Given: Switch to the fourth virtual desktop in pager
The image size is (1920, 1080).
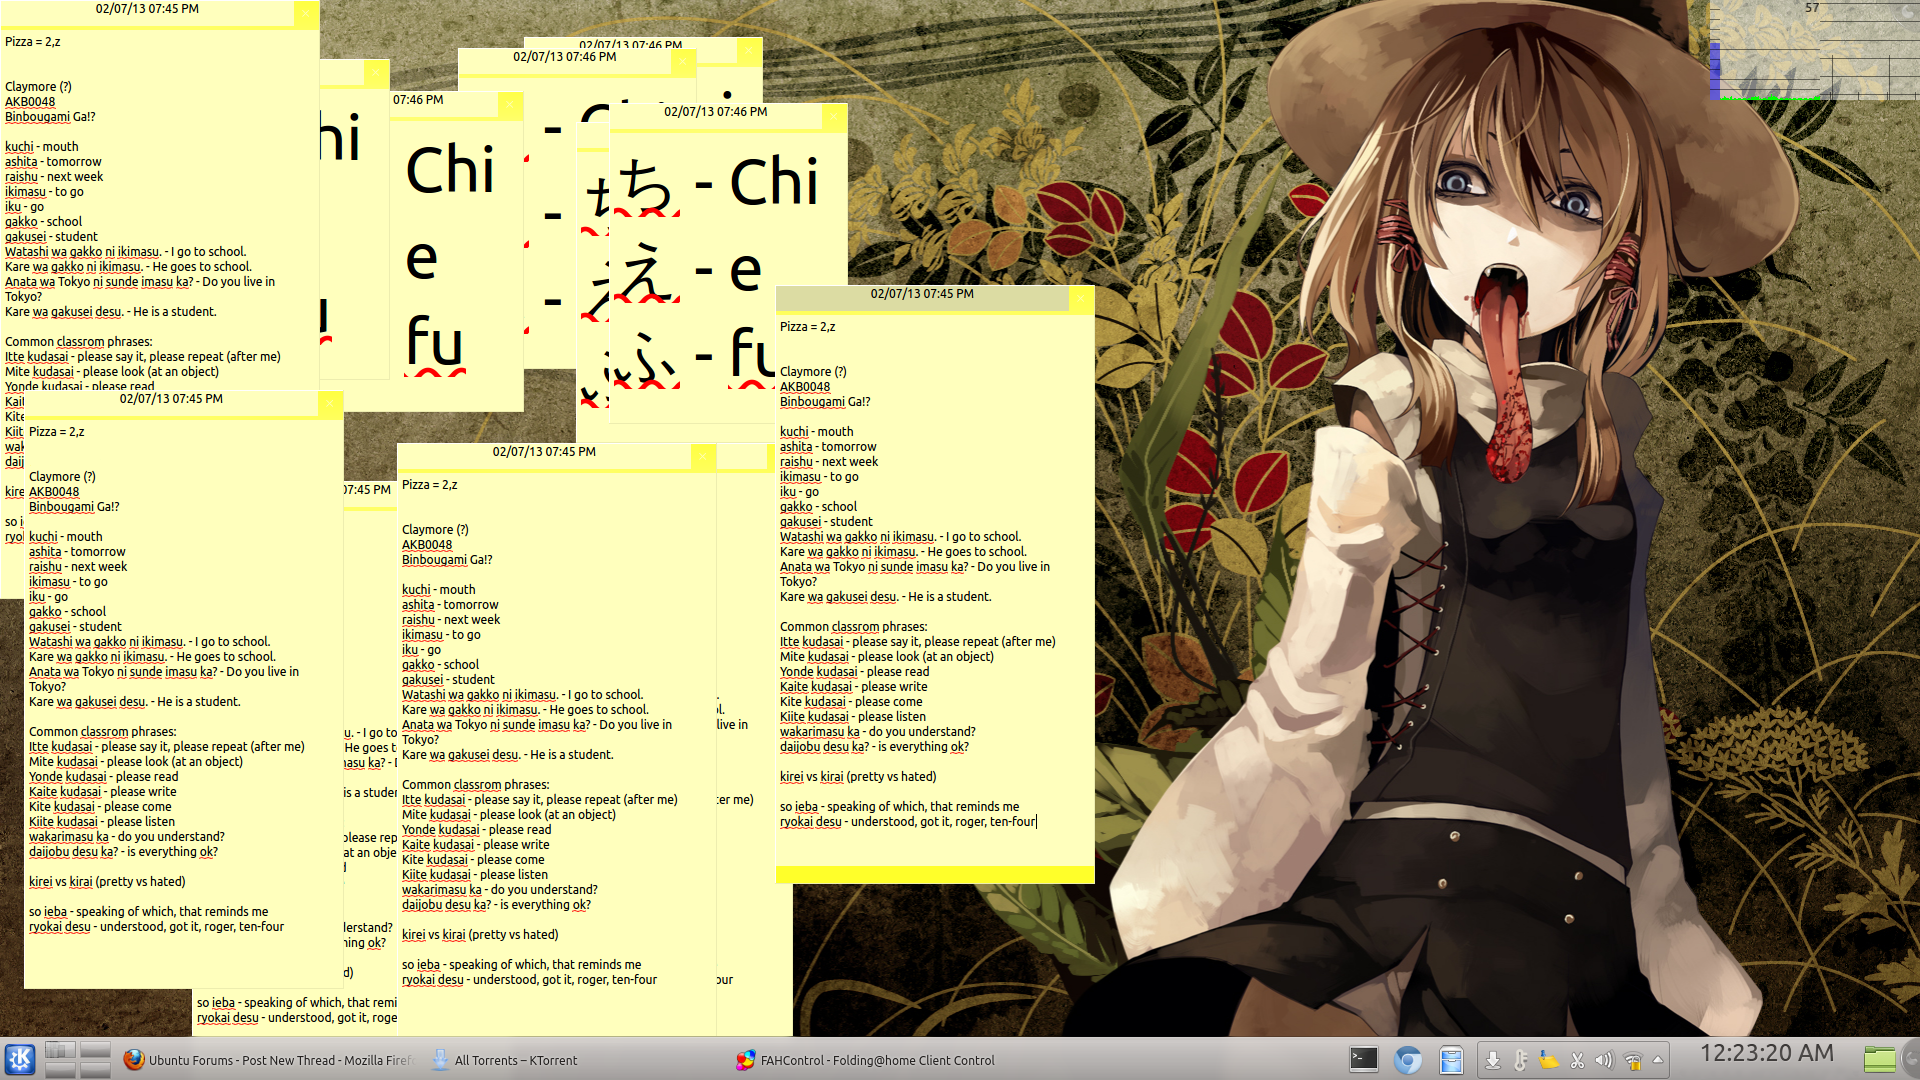Looking at the screenshot, I should tap(95, 1069).
